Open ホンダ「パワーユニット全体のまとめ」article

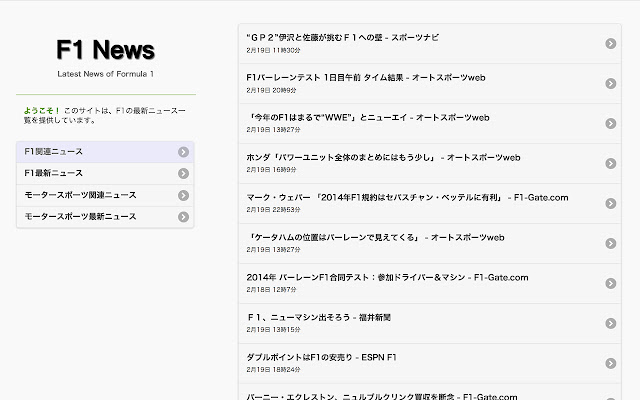(383, 158)
